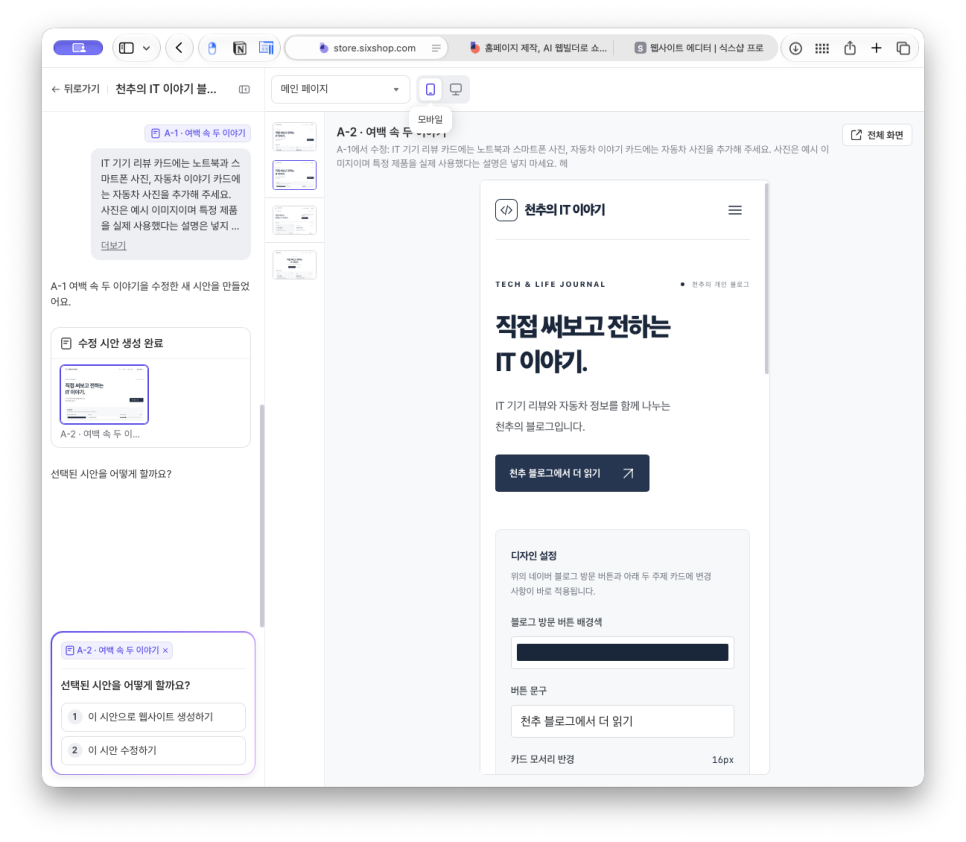The image size is (966, 842).
Task: Click the 천추의 IT 이야기 블... project title
Action: (166, 89)
